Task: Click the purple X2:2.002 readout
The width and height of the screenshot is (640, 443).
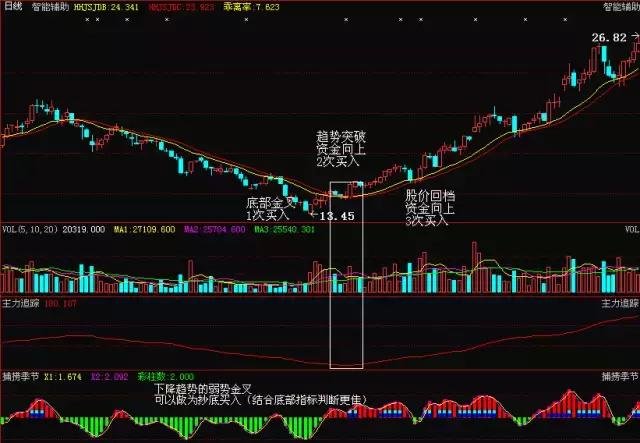Action: point(109,377)
